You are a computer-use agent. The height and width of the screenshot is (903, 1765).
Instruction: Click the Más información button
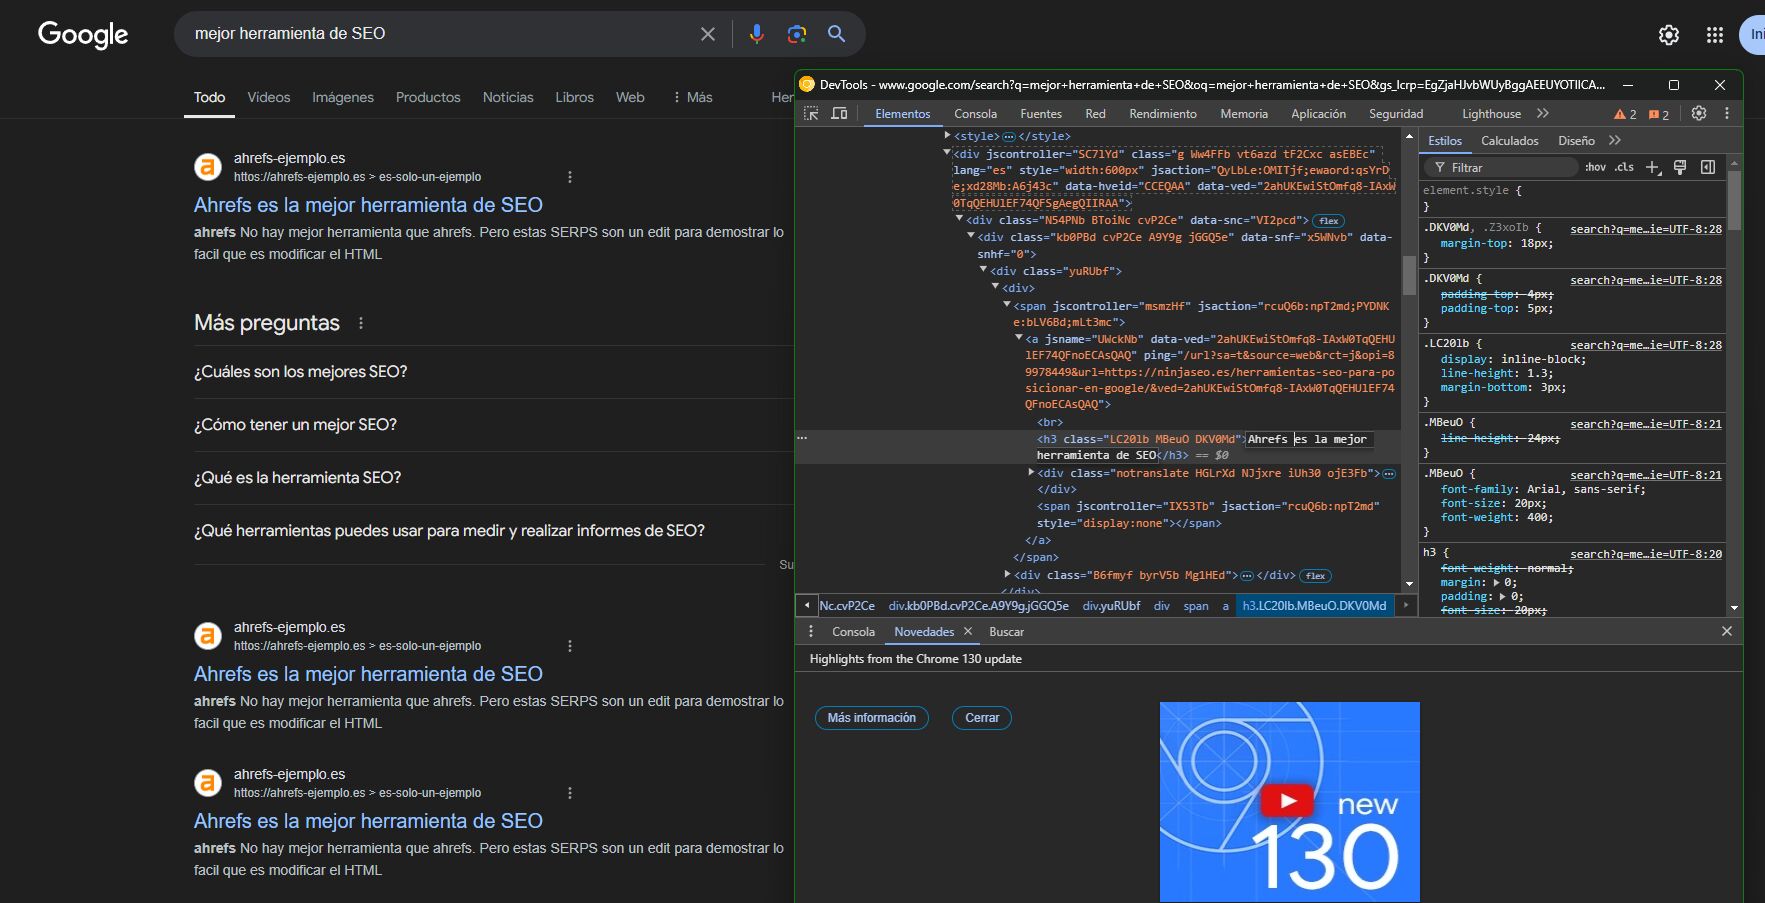point(871,717)
